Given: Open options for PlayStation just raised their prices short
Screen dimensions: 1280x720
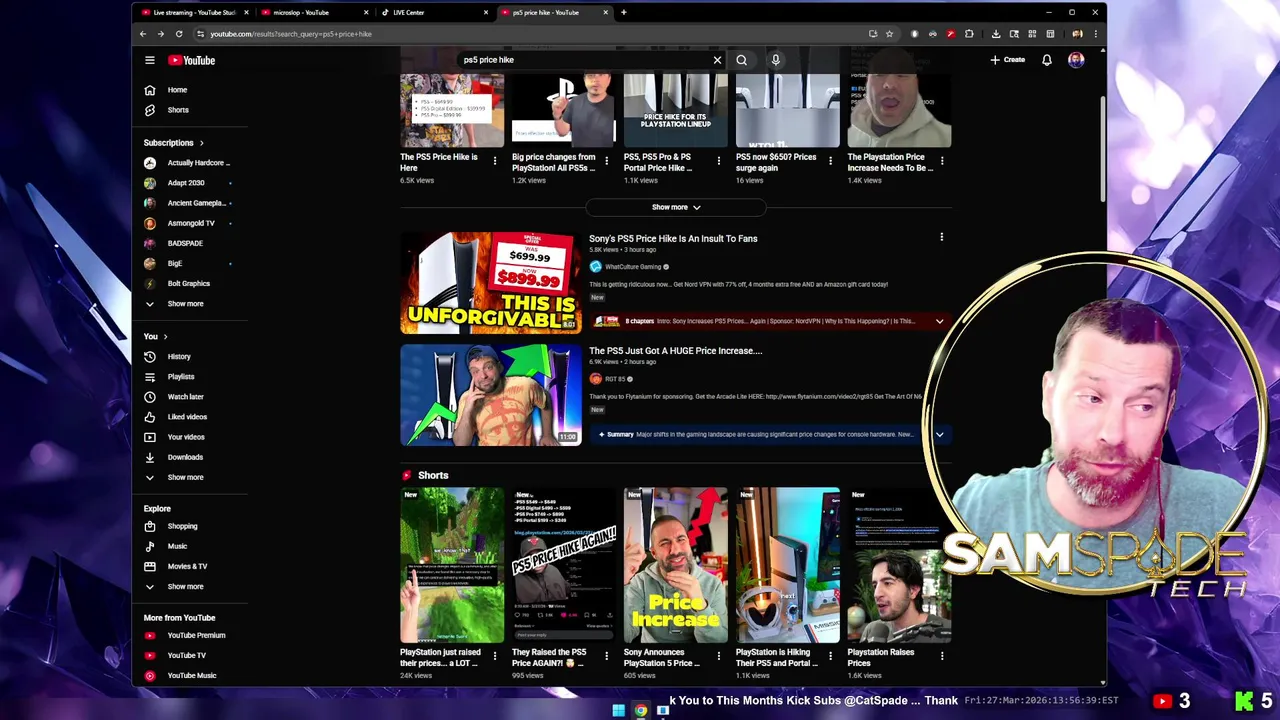Looking at the screenshot, I should [494, 656].
